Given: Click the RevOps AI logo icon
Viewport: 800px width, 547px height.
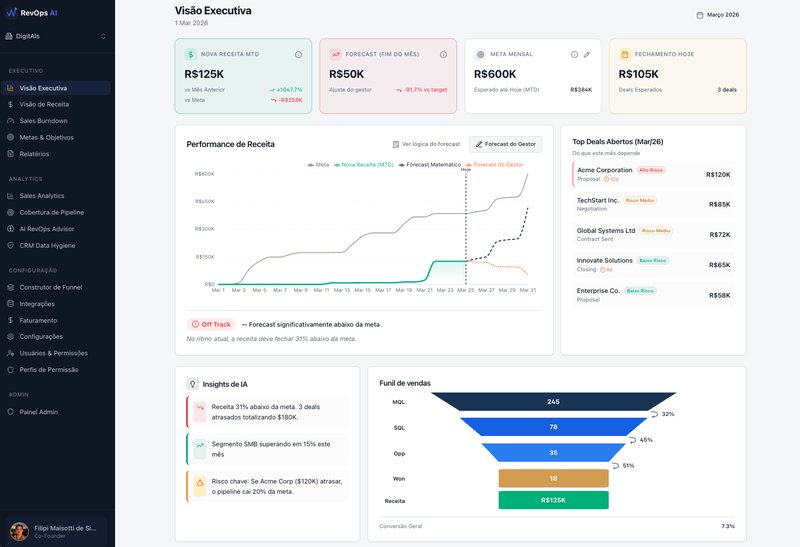Looking at the screenshot, I should tap(12, 12).
